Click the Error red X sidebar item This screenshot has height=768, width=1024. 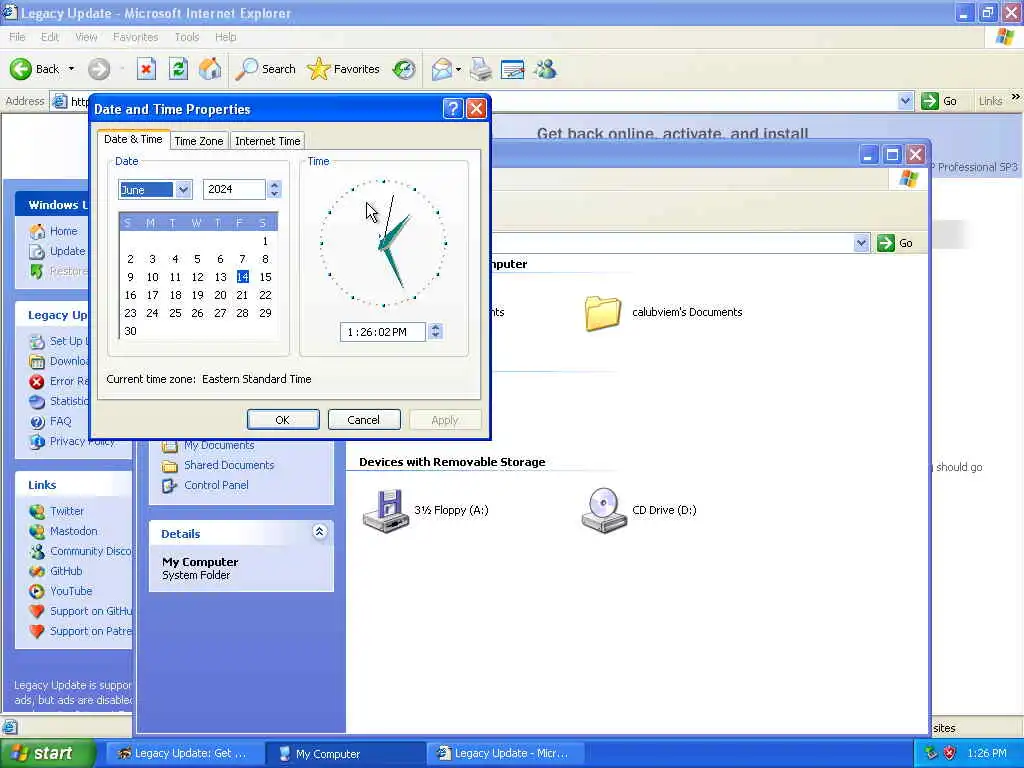[37, 381]
